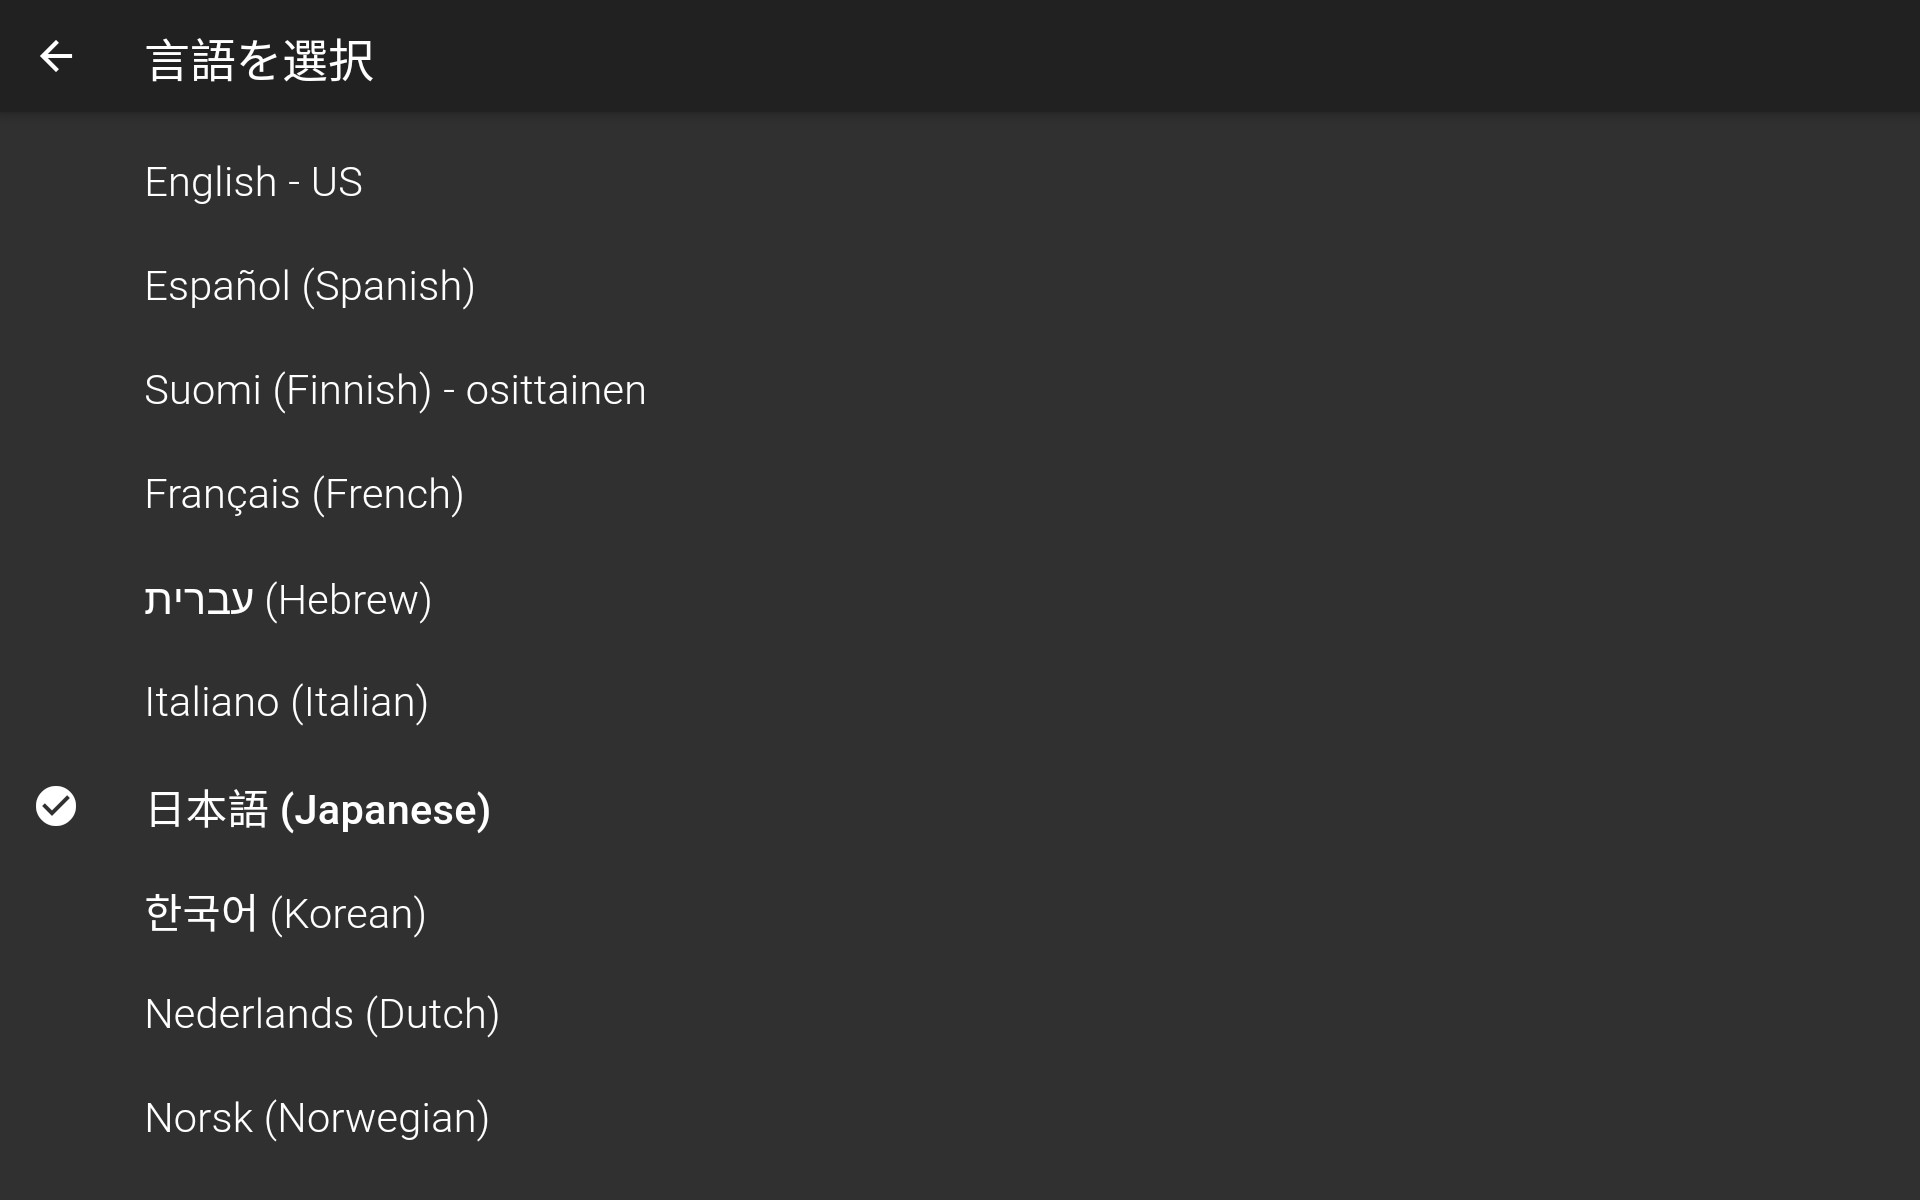Pick 한국어 (Korean) from the list

point(960,913)
